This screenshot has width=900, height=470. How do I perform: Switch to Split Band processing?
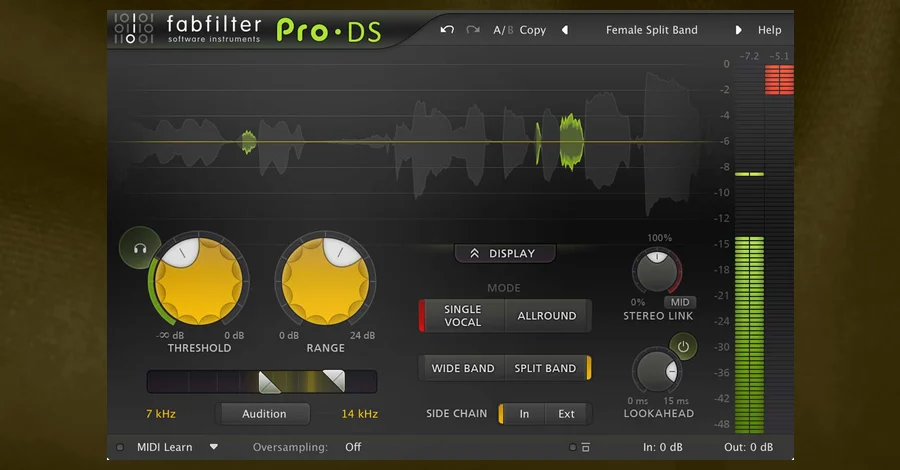546,368
